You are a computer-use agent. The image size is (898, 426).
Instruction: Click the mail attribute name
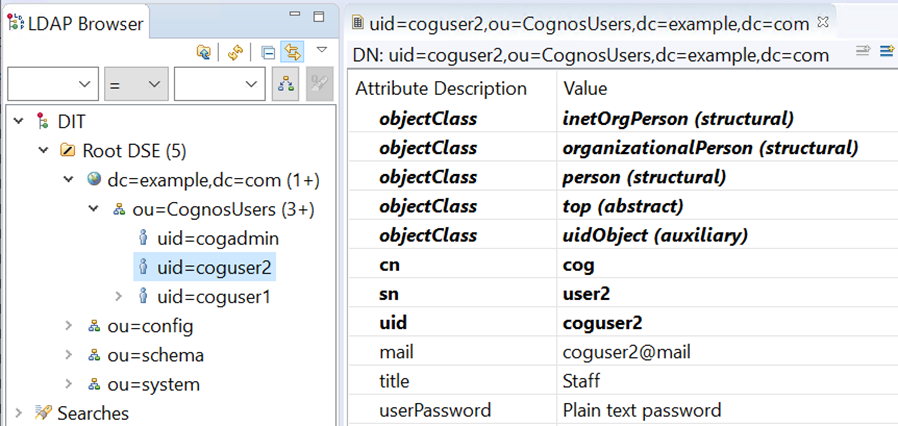(396, 353)
